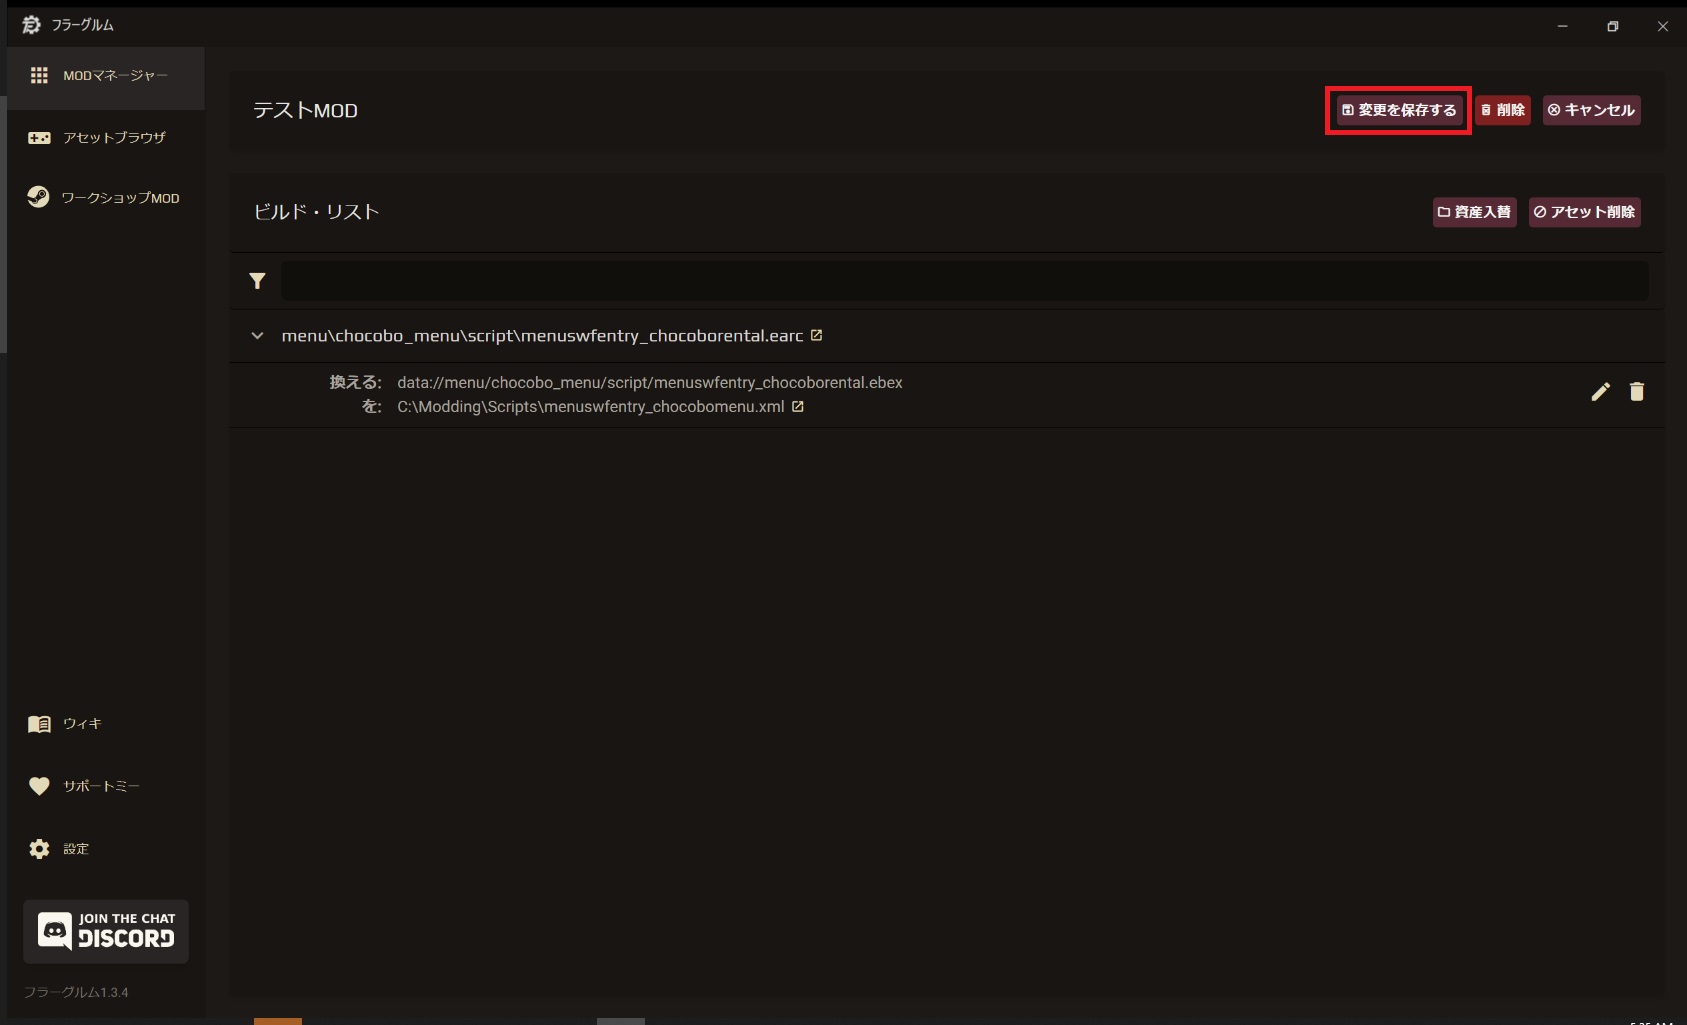Image resolution: width=1687 pixels, height=1025 pixels.
Task: Click the アセット削除 remove asset button
Action: click(x=1584, y=212)
